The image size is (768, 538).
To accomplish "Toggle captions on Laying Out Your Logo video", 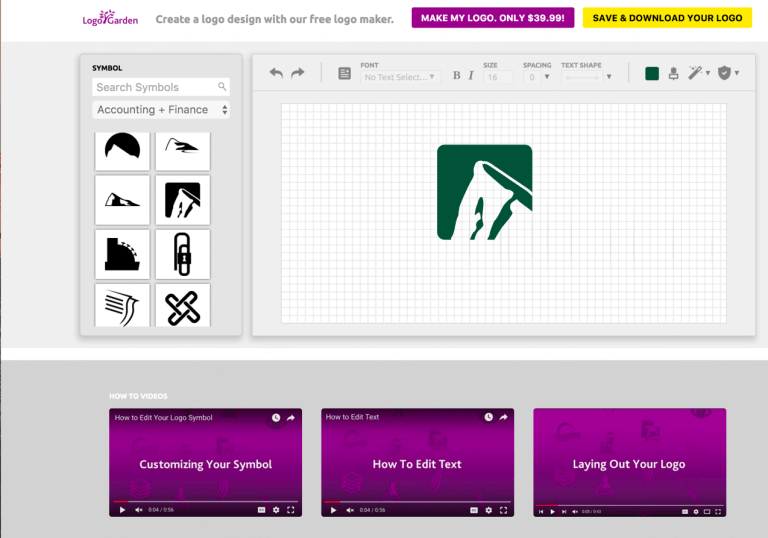I will point(685,512).
